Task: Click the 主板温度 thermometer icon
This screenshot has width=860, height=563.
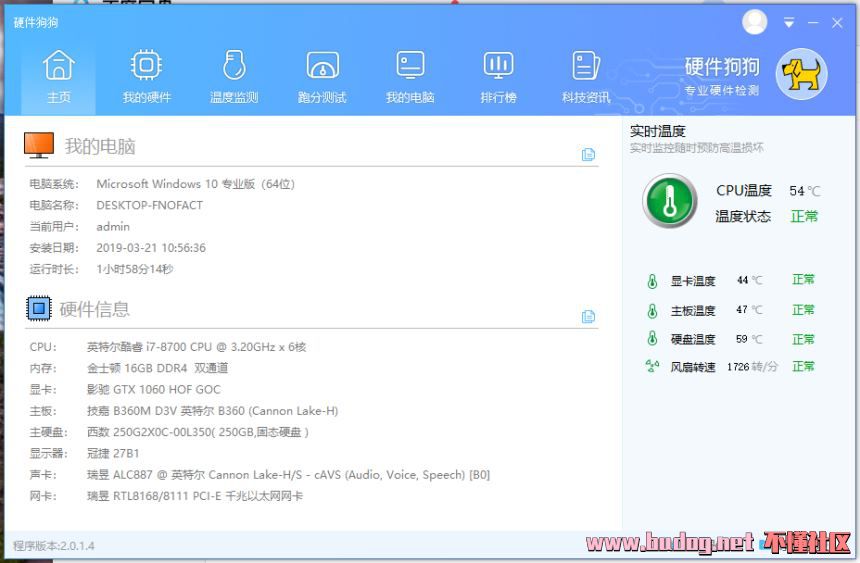Action: (x=652, y=311)
